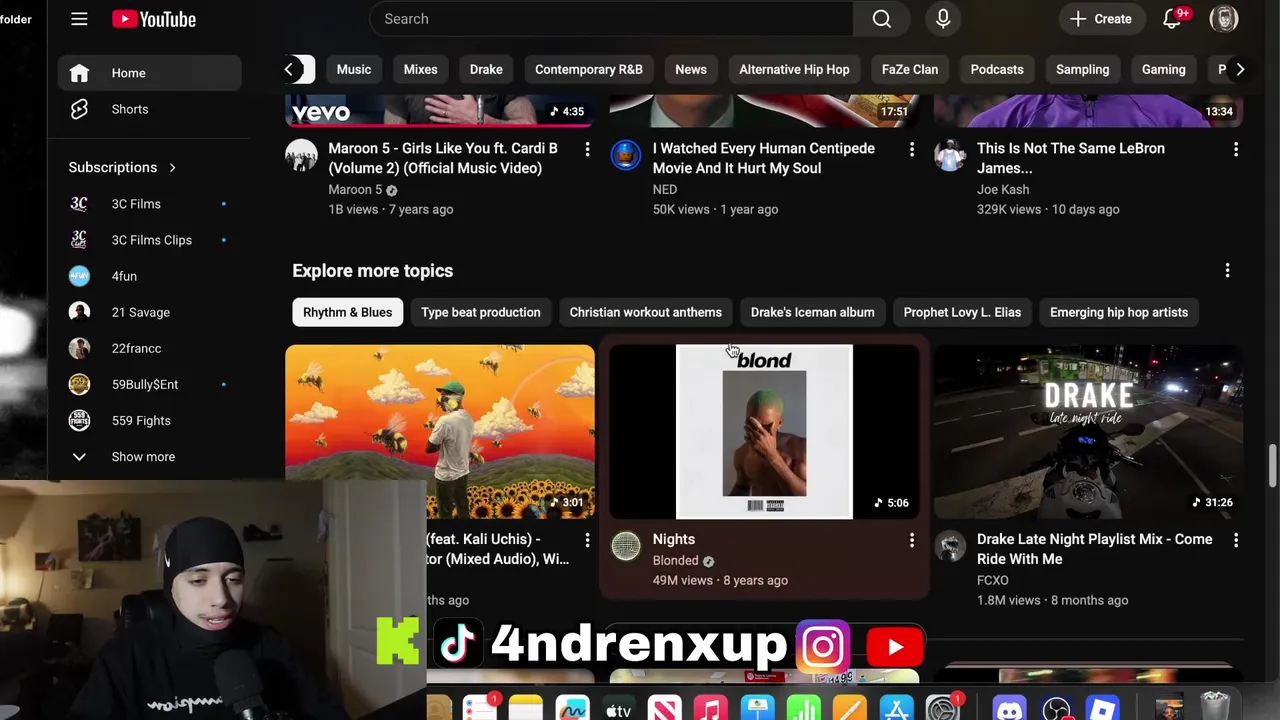Open Explore more topics options menu
This screenshot has height=720, width=1280.
(x=1227, y=271)
